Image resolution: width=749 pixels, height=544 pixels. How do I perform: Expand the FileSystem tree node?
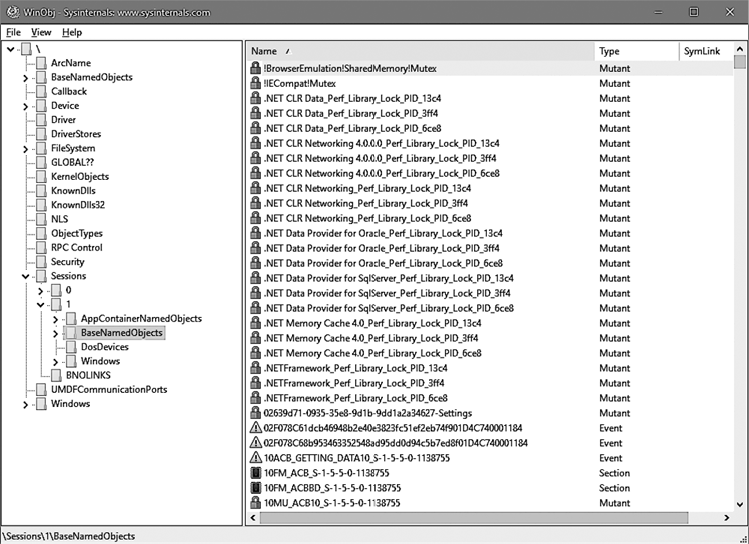point(25,149)
